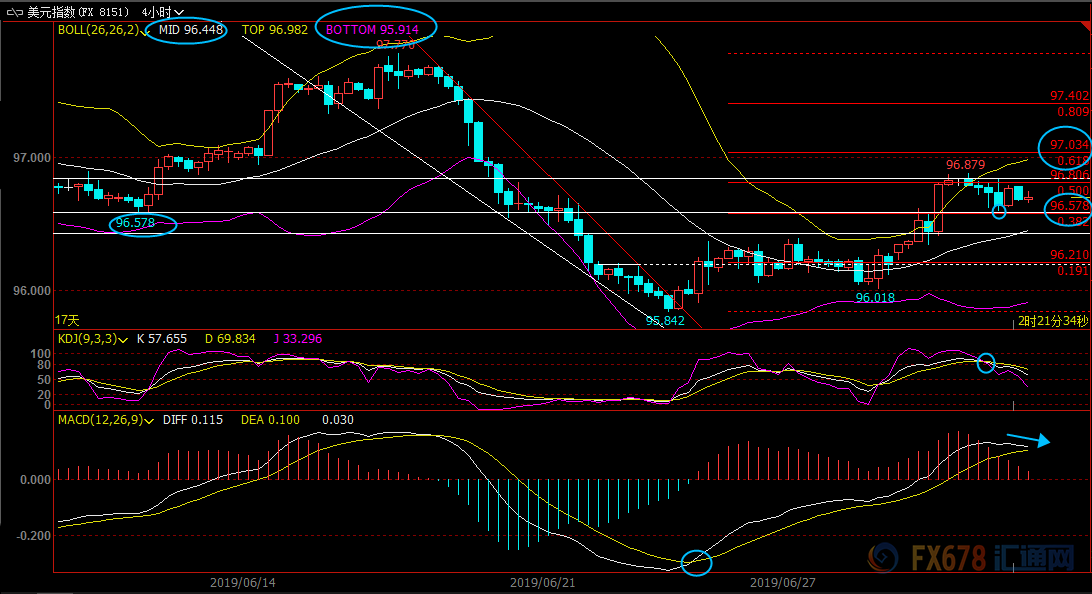The width and height of the screenshot is (1092, 594).
Task: Select the circled 96.578 price label on the left
Action: coord(136,223)
